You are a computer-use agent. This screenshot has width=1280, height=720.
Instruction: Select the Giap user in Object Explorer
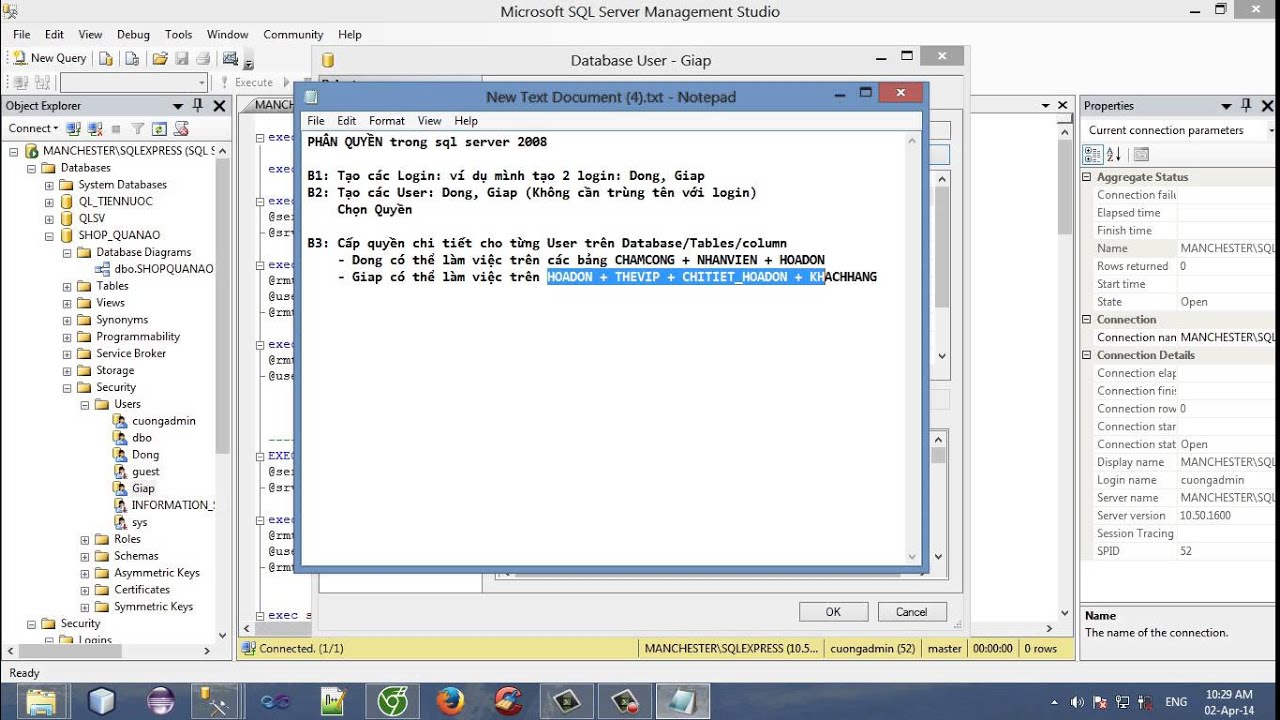coord(143,488)
